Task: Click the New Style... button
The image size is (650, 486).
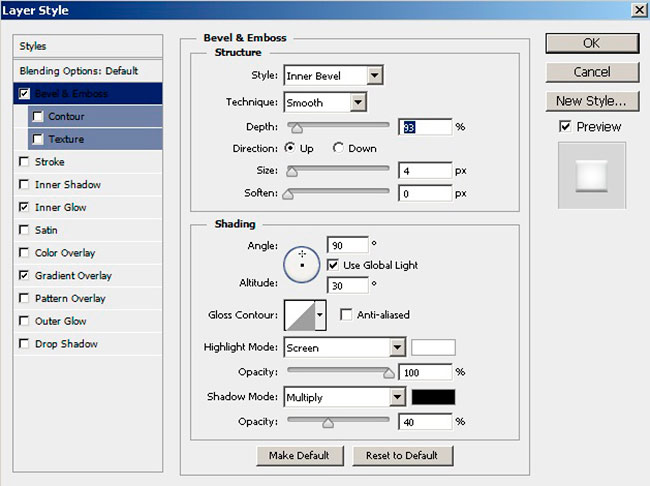Action: (x=592, y=101)
